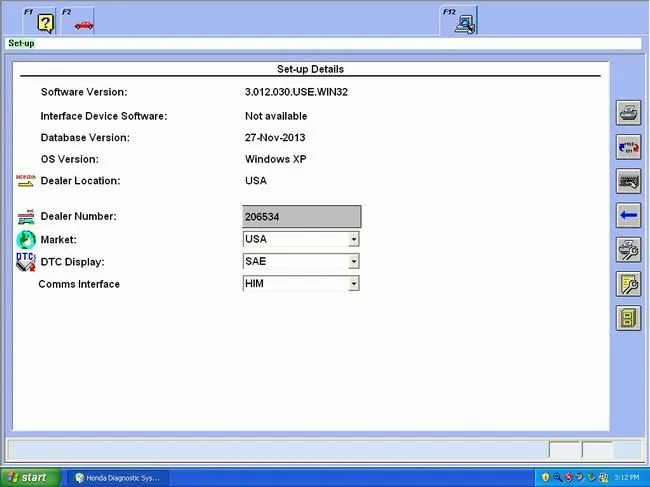Click the network computers tray icon
Viewport: 650px width, 487px height.
coord(604,477)
